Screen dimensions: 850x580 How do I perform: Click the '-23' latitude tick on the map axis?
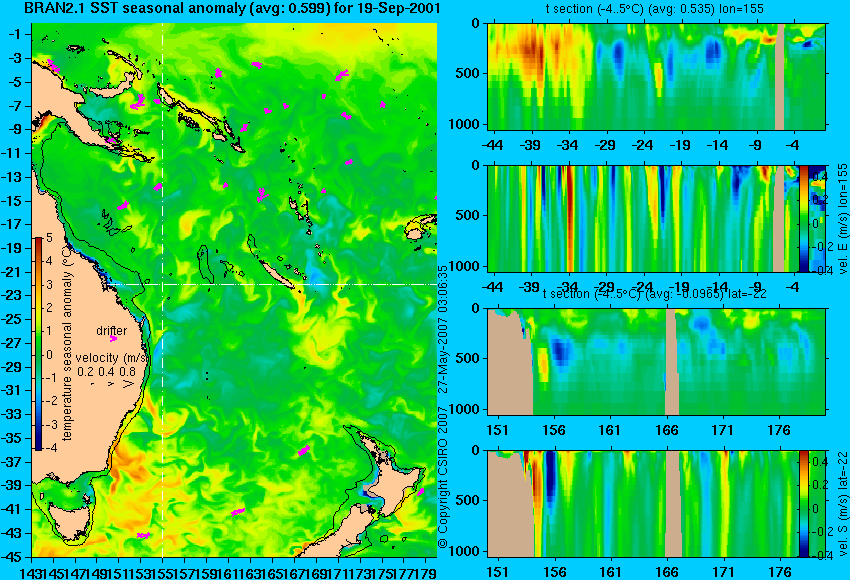click(12, 295)
